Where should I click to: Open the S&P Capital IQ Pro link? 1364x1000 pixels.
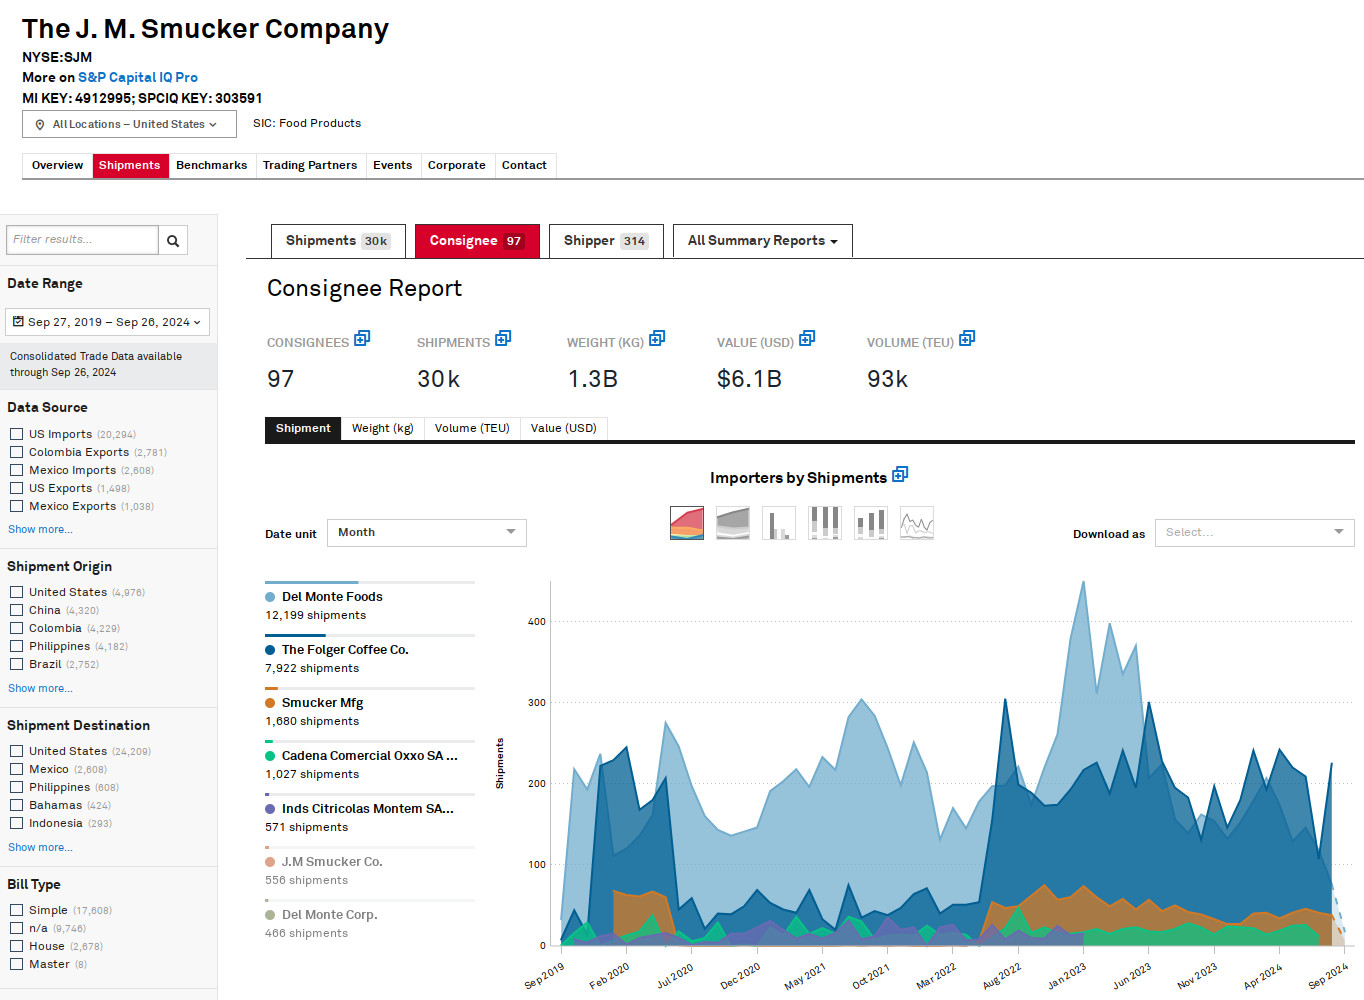pos(137,77)
